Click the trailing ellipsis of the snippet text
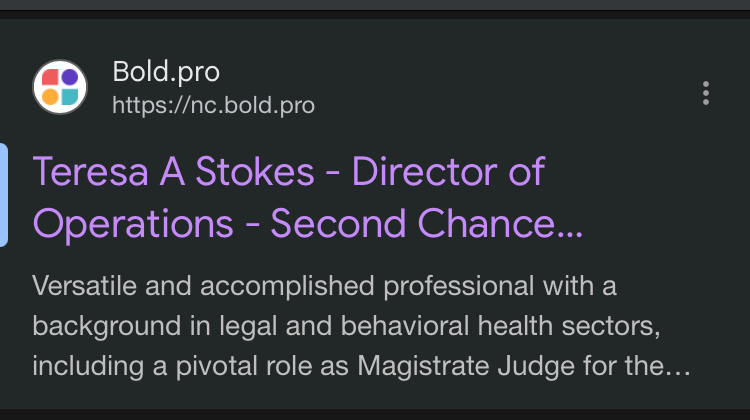750x420 pixels. [x=680, y=367]
